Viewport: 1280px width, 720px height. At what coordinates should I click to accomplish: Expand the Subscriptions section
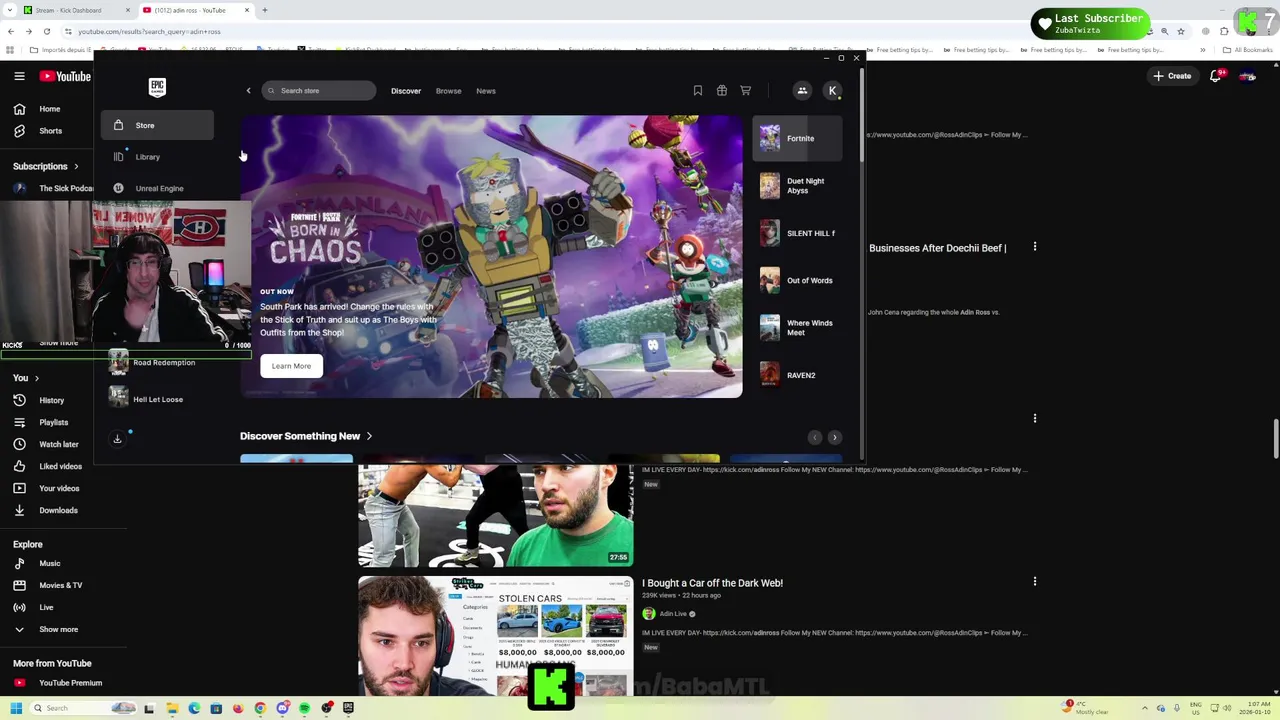click(46, 166)
